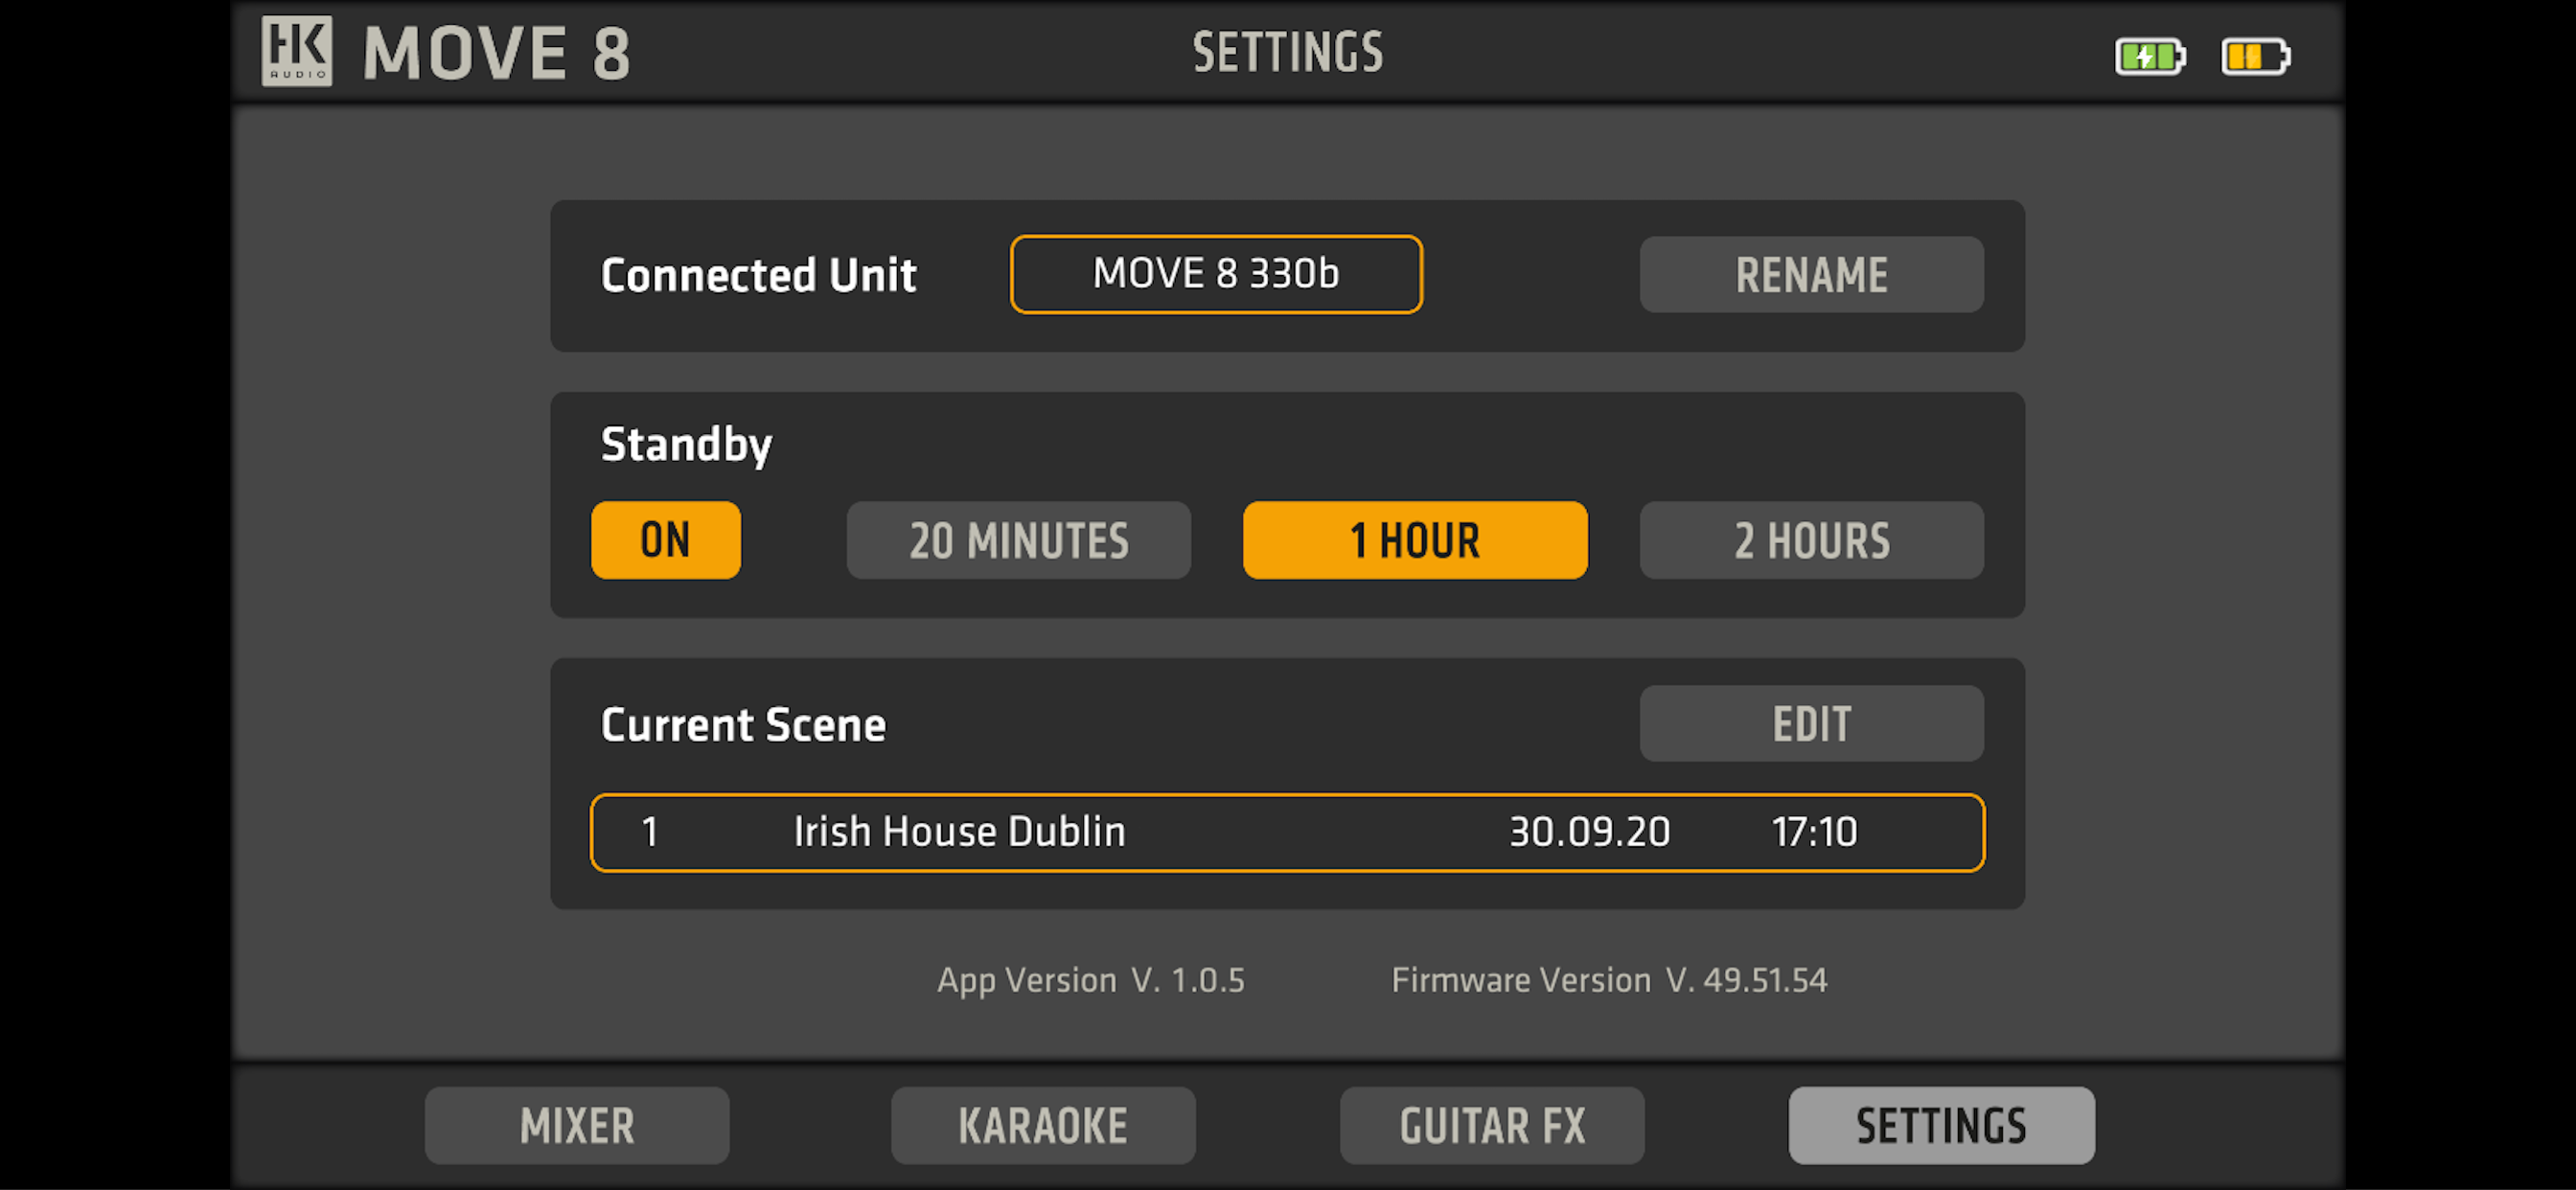The height and width of the screenshot is (1190, 2576).
Task: Tap the green charging battery icon
Action: [2149, 56]
